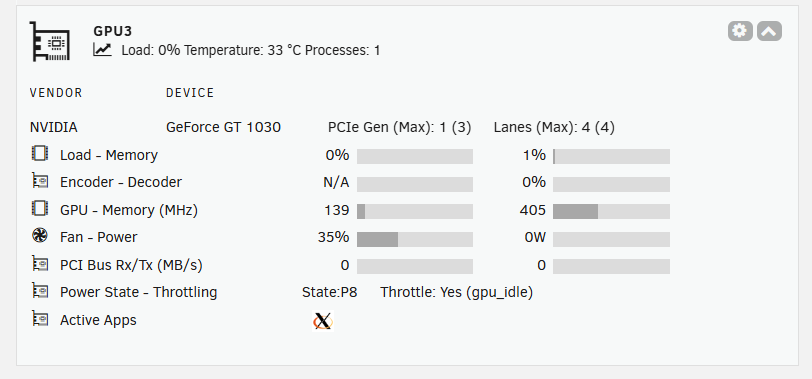Click the Load - Memory chip icon
This screenshot has height=379, width=812.
40,153
